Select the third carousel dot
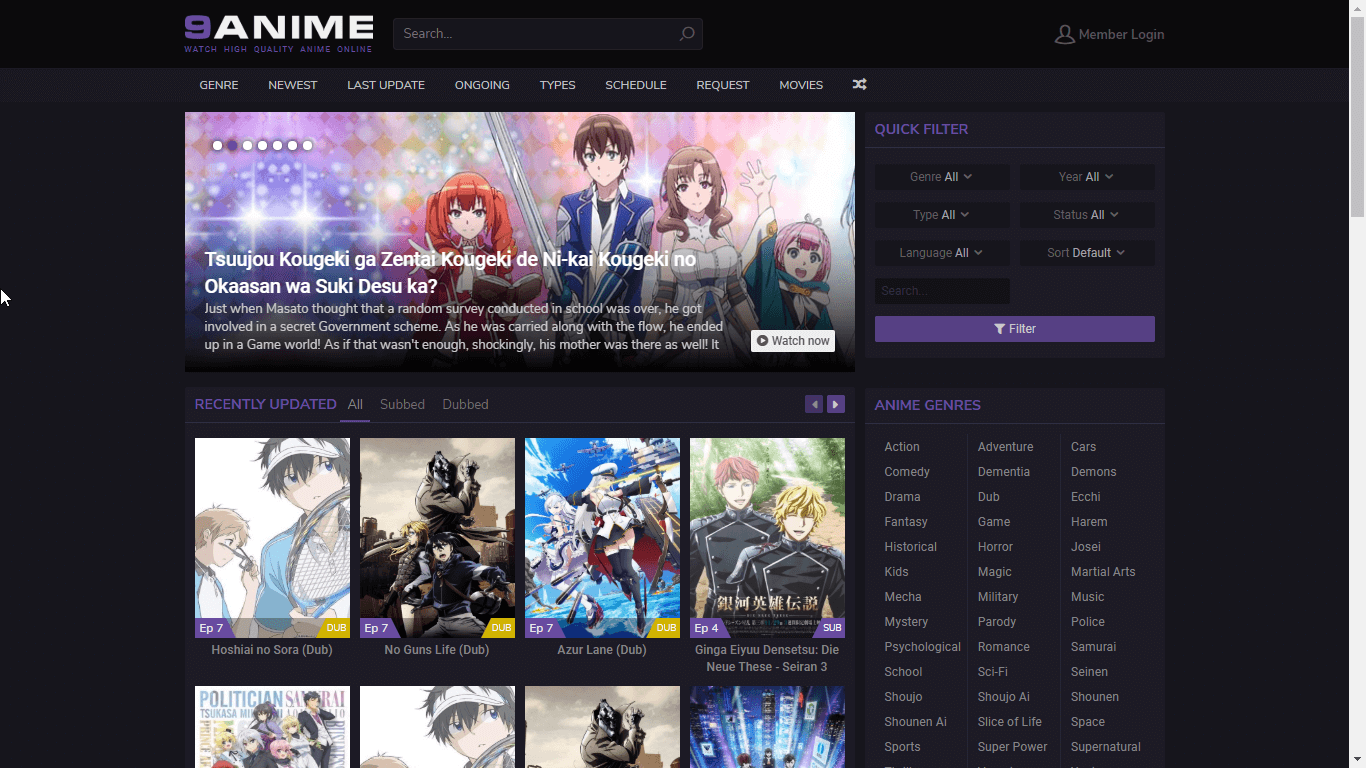 pos(247,145)
